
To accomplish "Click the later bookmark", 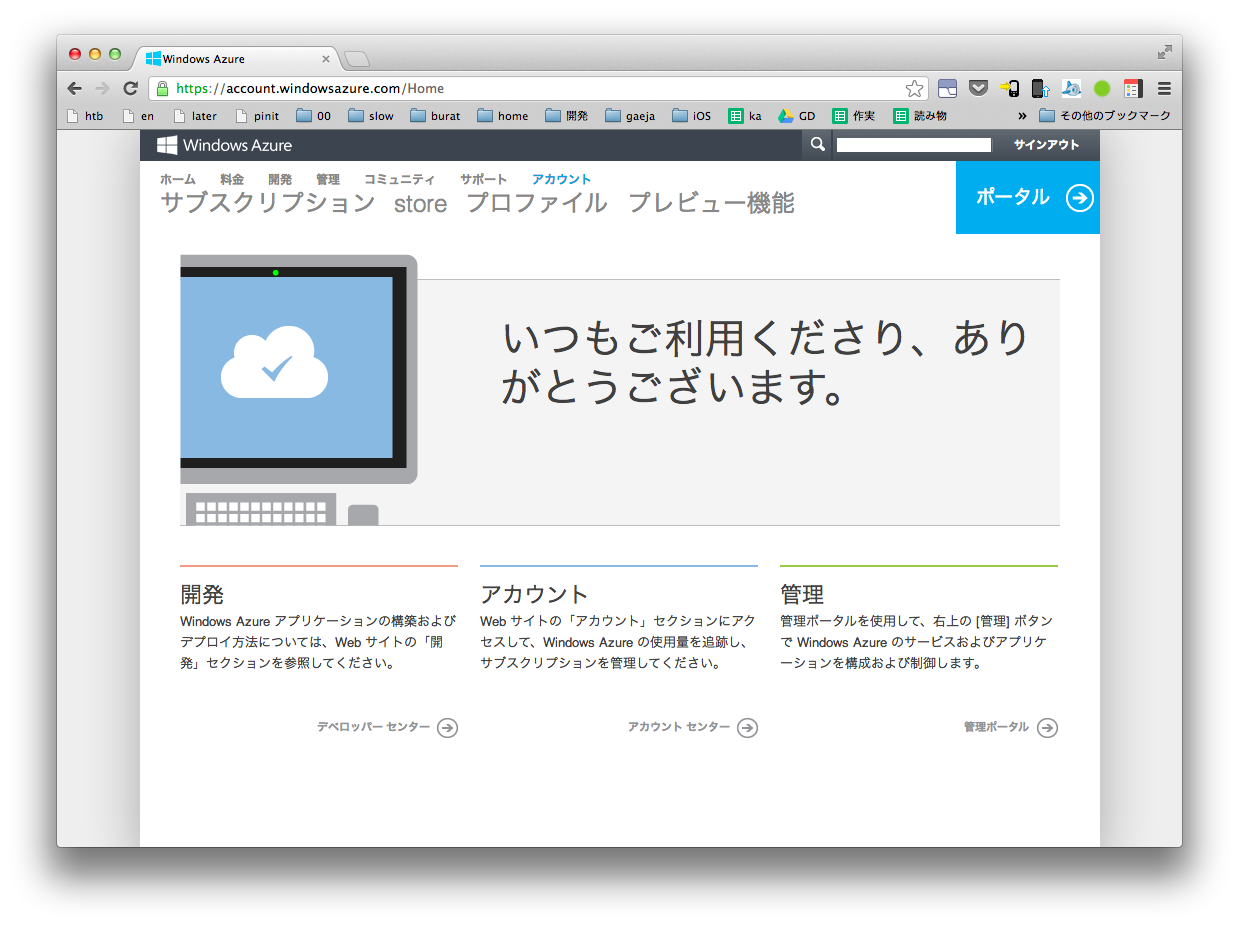I will [195, 116].
